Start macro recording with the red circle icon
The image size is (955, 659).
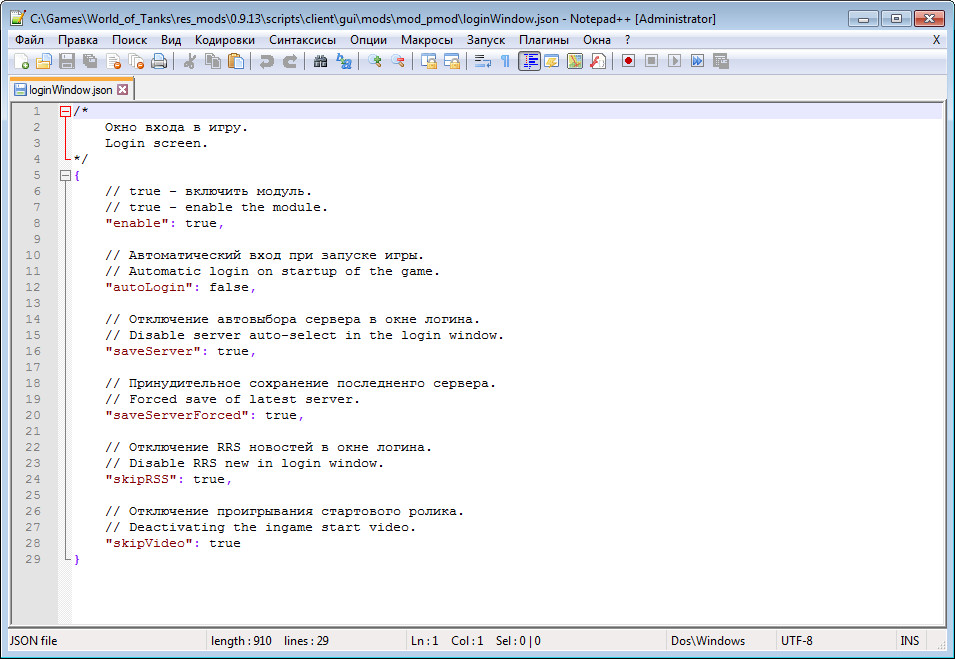(628, 61)
